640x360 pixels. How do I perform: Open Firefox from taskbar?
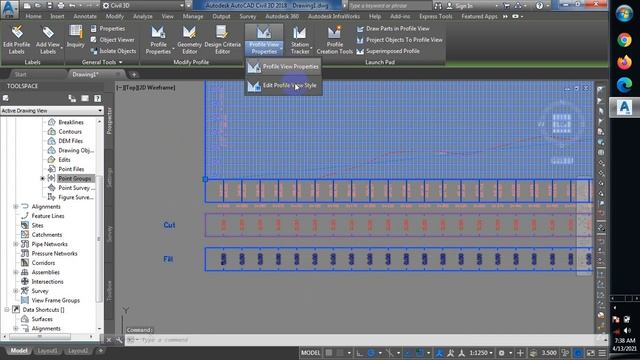(624, 62)
